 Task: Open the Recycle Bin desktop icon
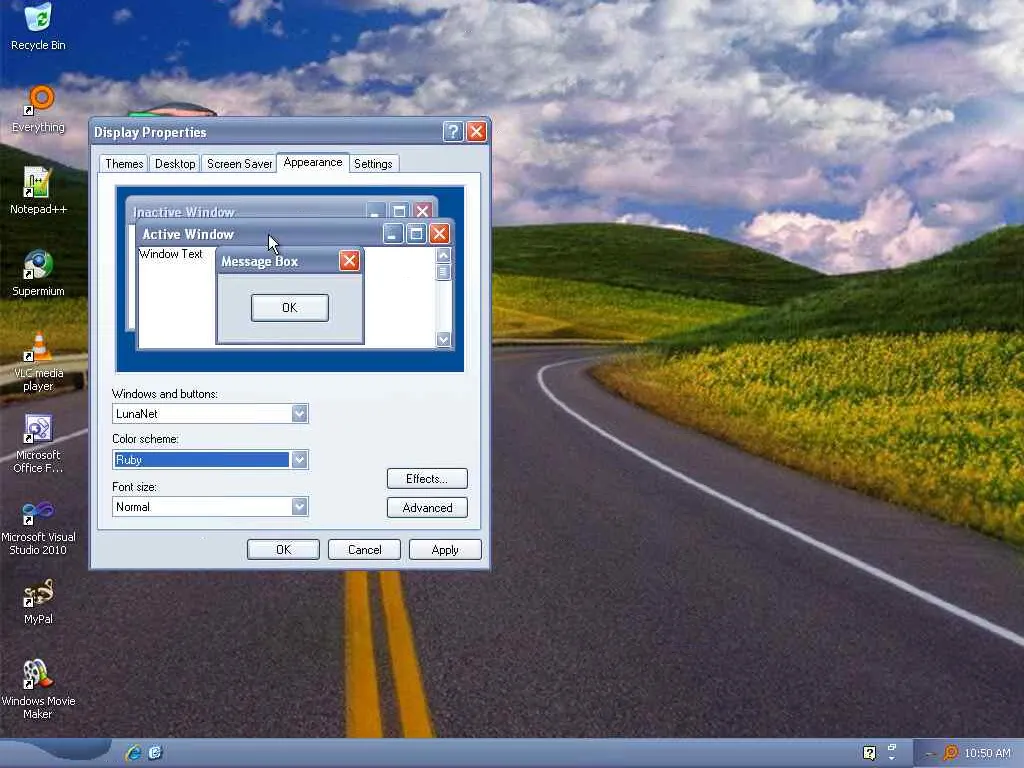[38, 26]
